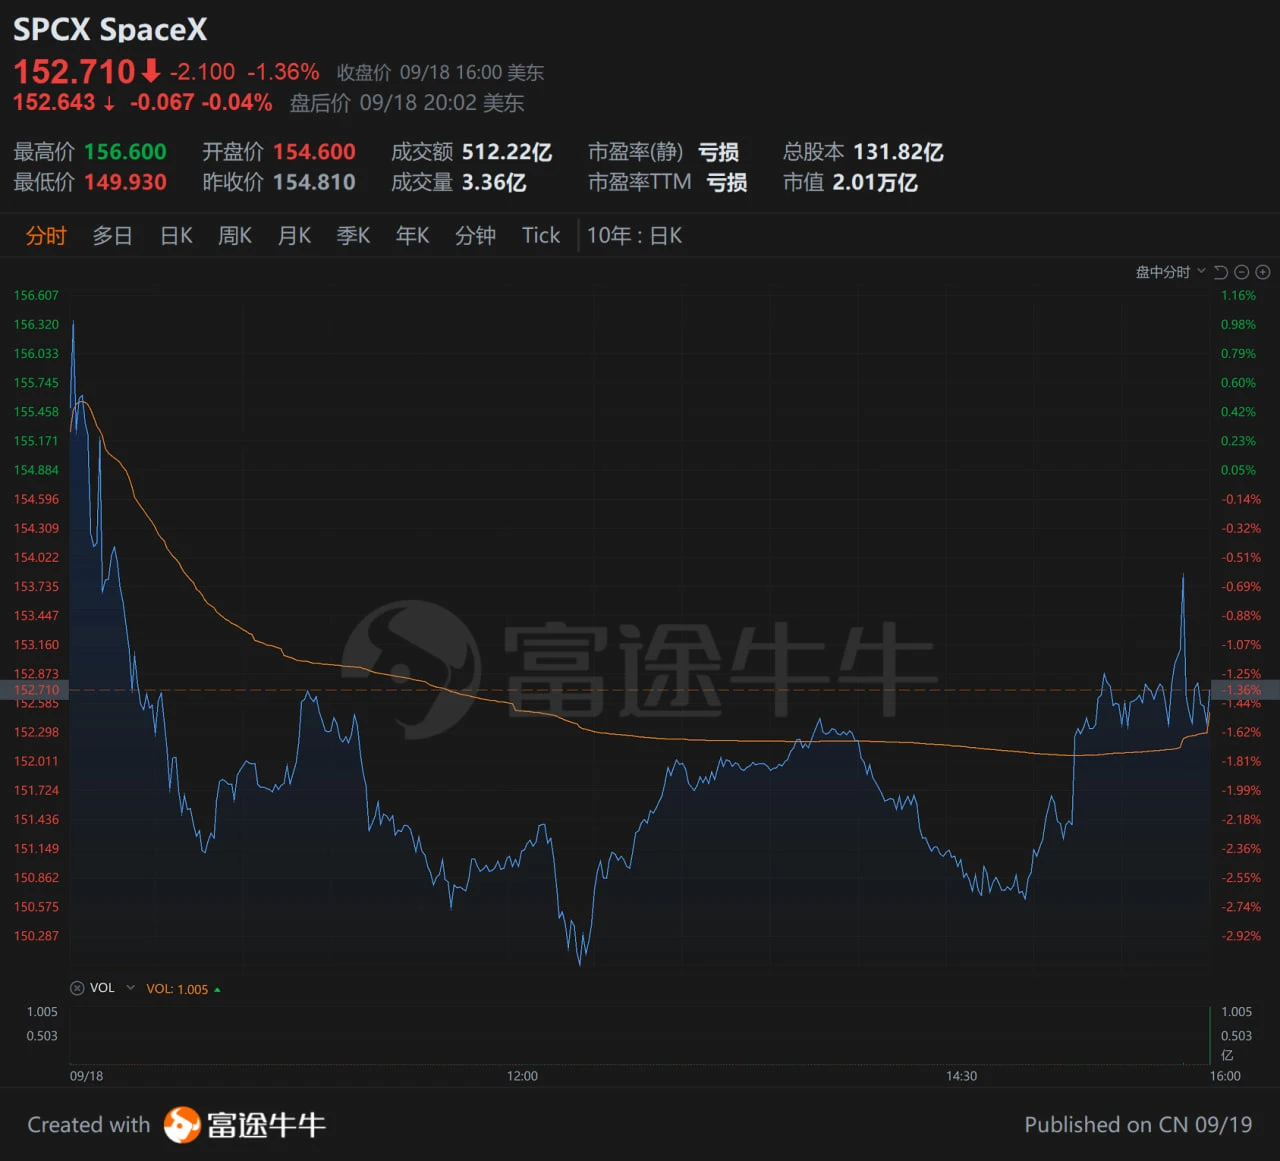The width and height of the screenshot is (1280, 1161).
Task: Choose the 10年 : 日K range option
Action: point(634,236)
